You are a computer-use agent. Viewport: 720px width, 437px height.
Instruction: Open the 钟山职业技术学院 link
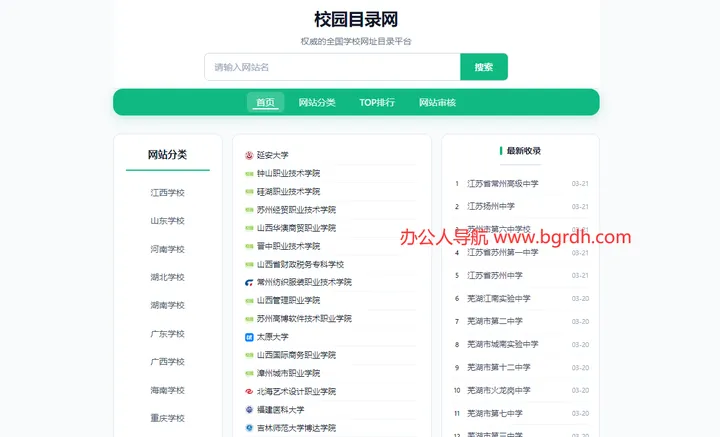(x=288, y=174)
